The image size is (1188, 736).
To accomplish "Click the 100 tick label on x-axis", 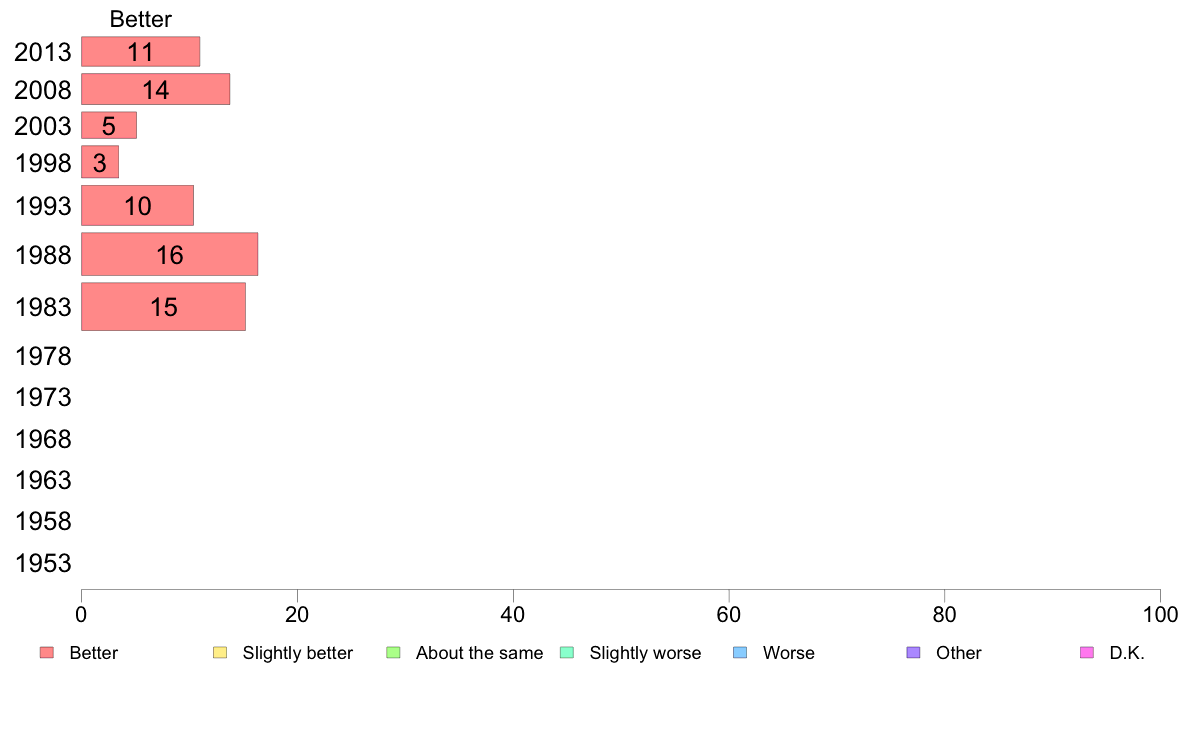I will coord(1160,615).
